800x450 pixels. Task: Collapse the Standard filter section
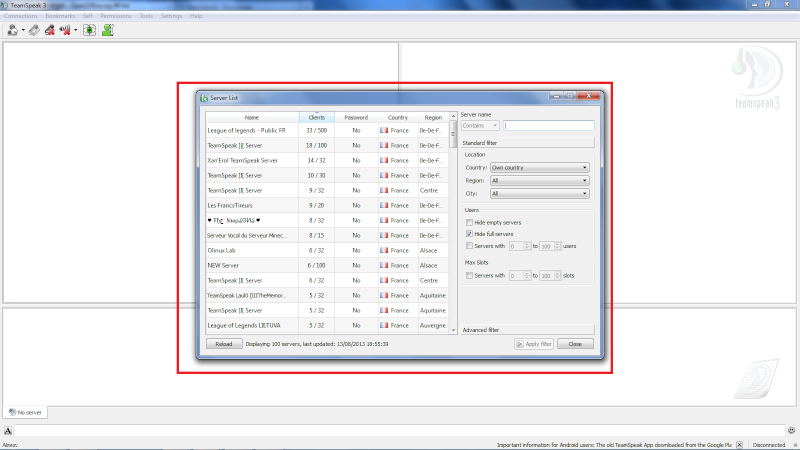(x=528, y=143)
